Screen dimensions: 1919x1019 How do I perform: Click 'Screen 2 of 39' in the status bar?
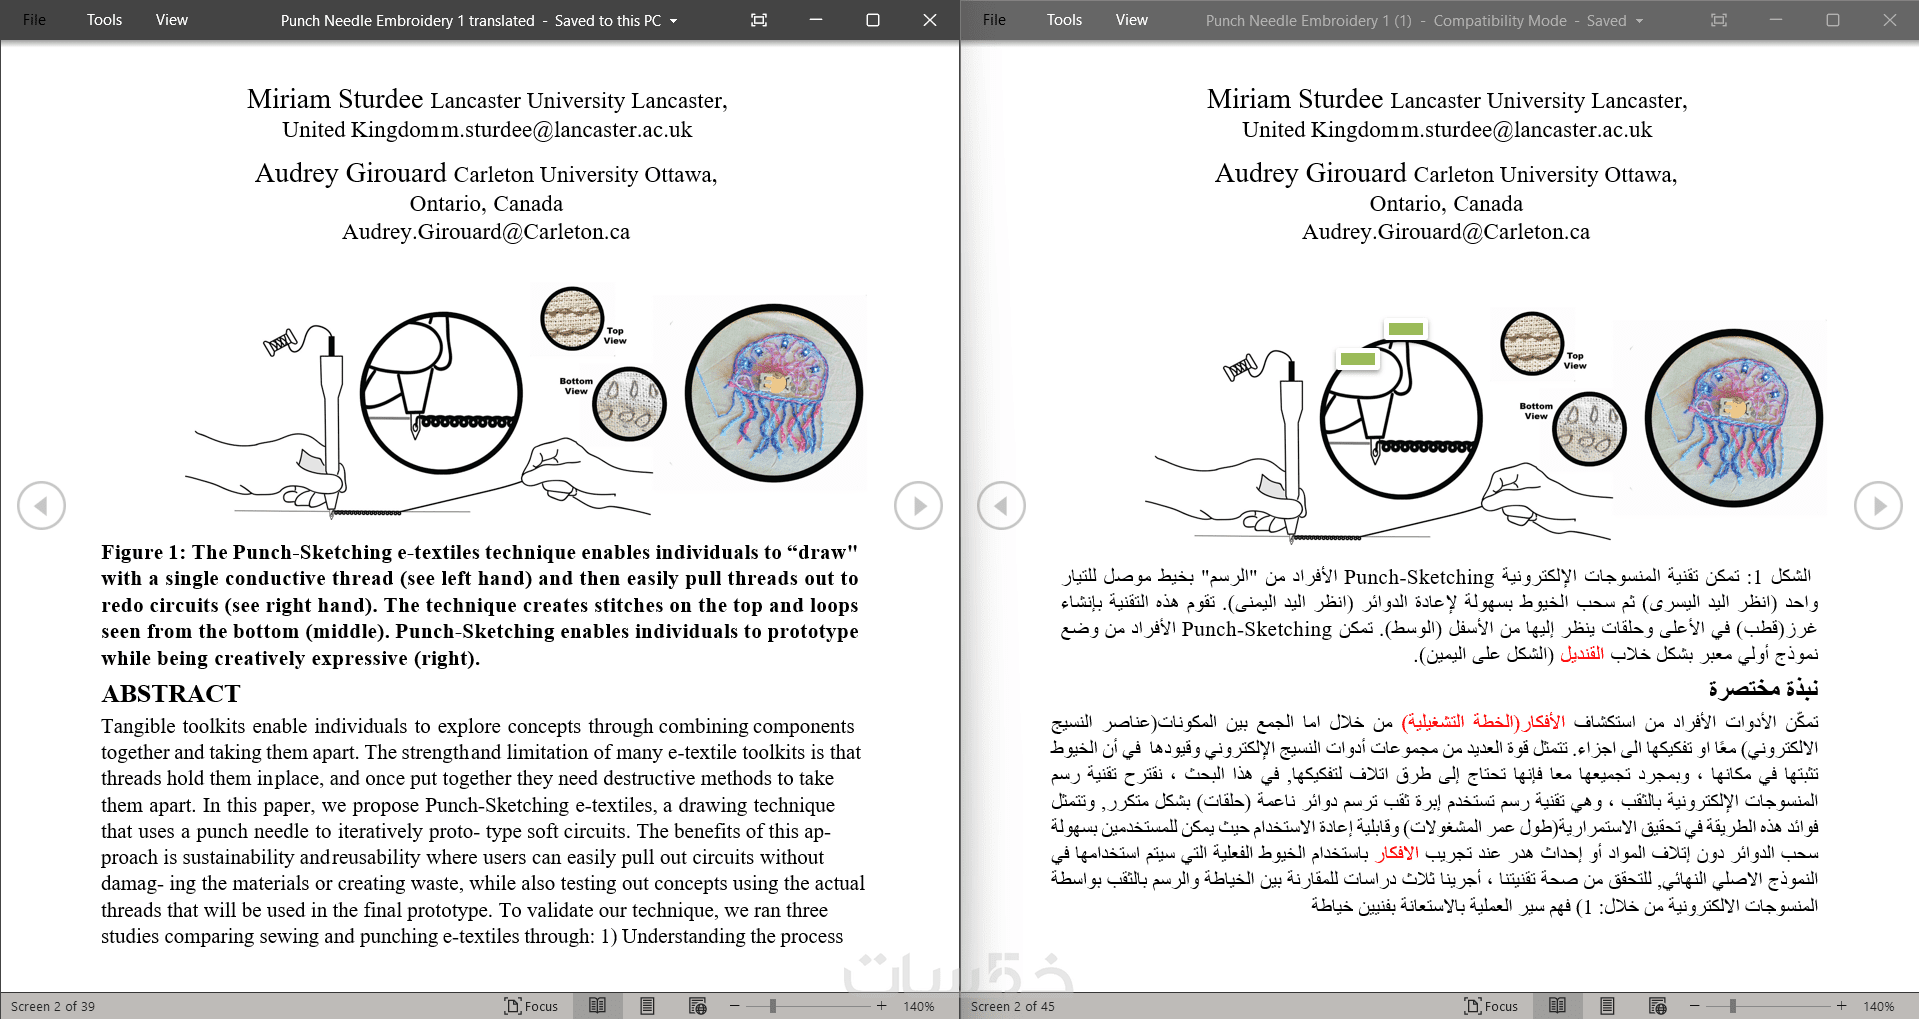(x=53, y=1006)
